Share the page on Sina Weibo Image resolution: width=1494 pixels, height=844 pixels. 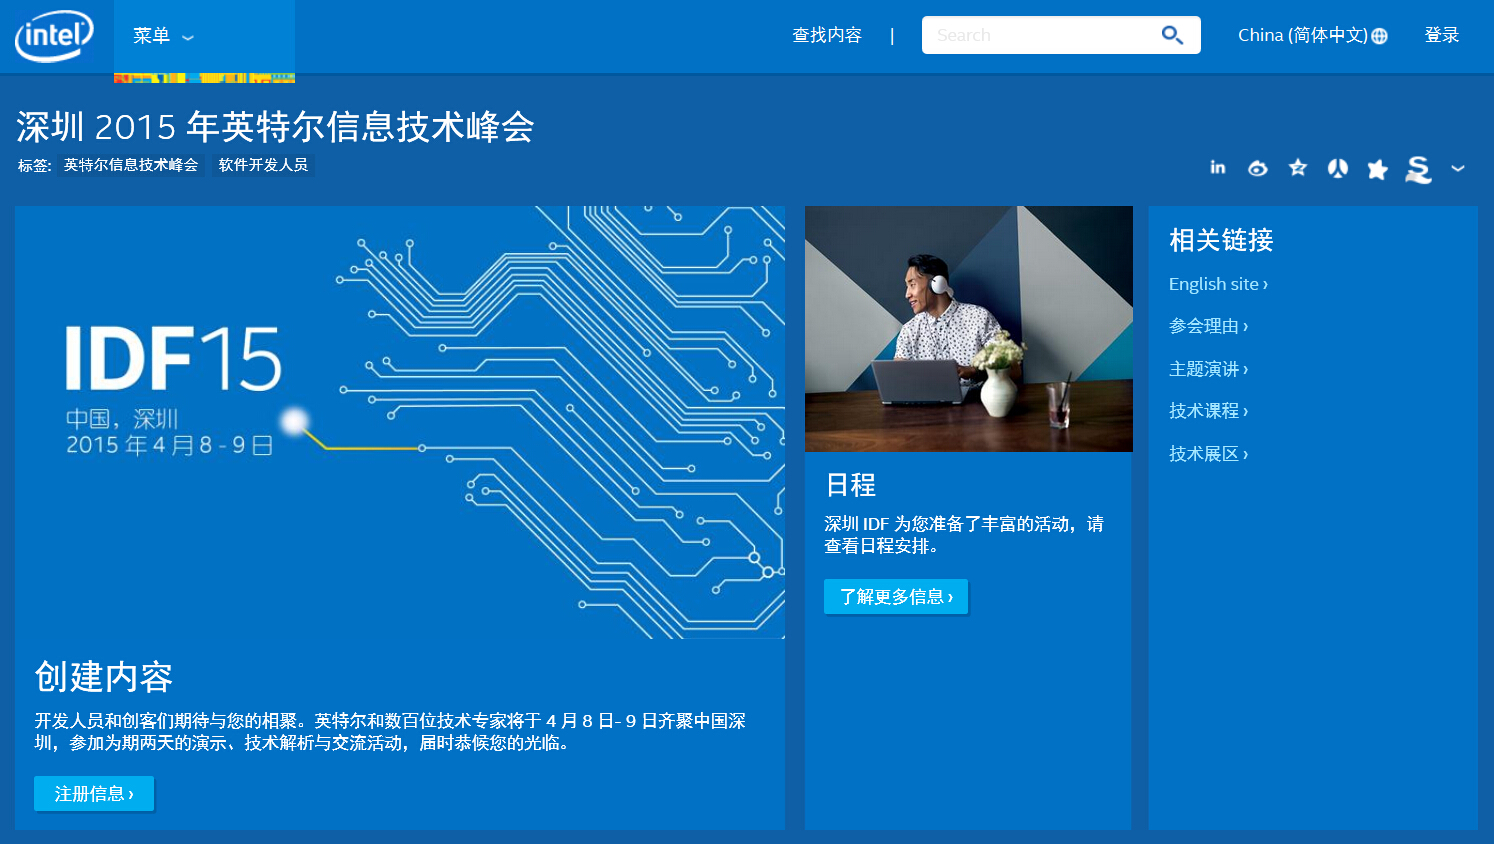[1257, 168]
